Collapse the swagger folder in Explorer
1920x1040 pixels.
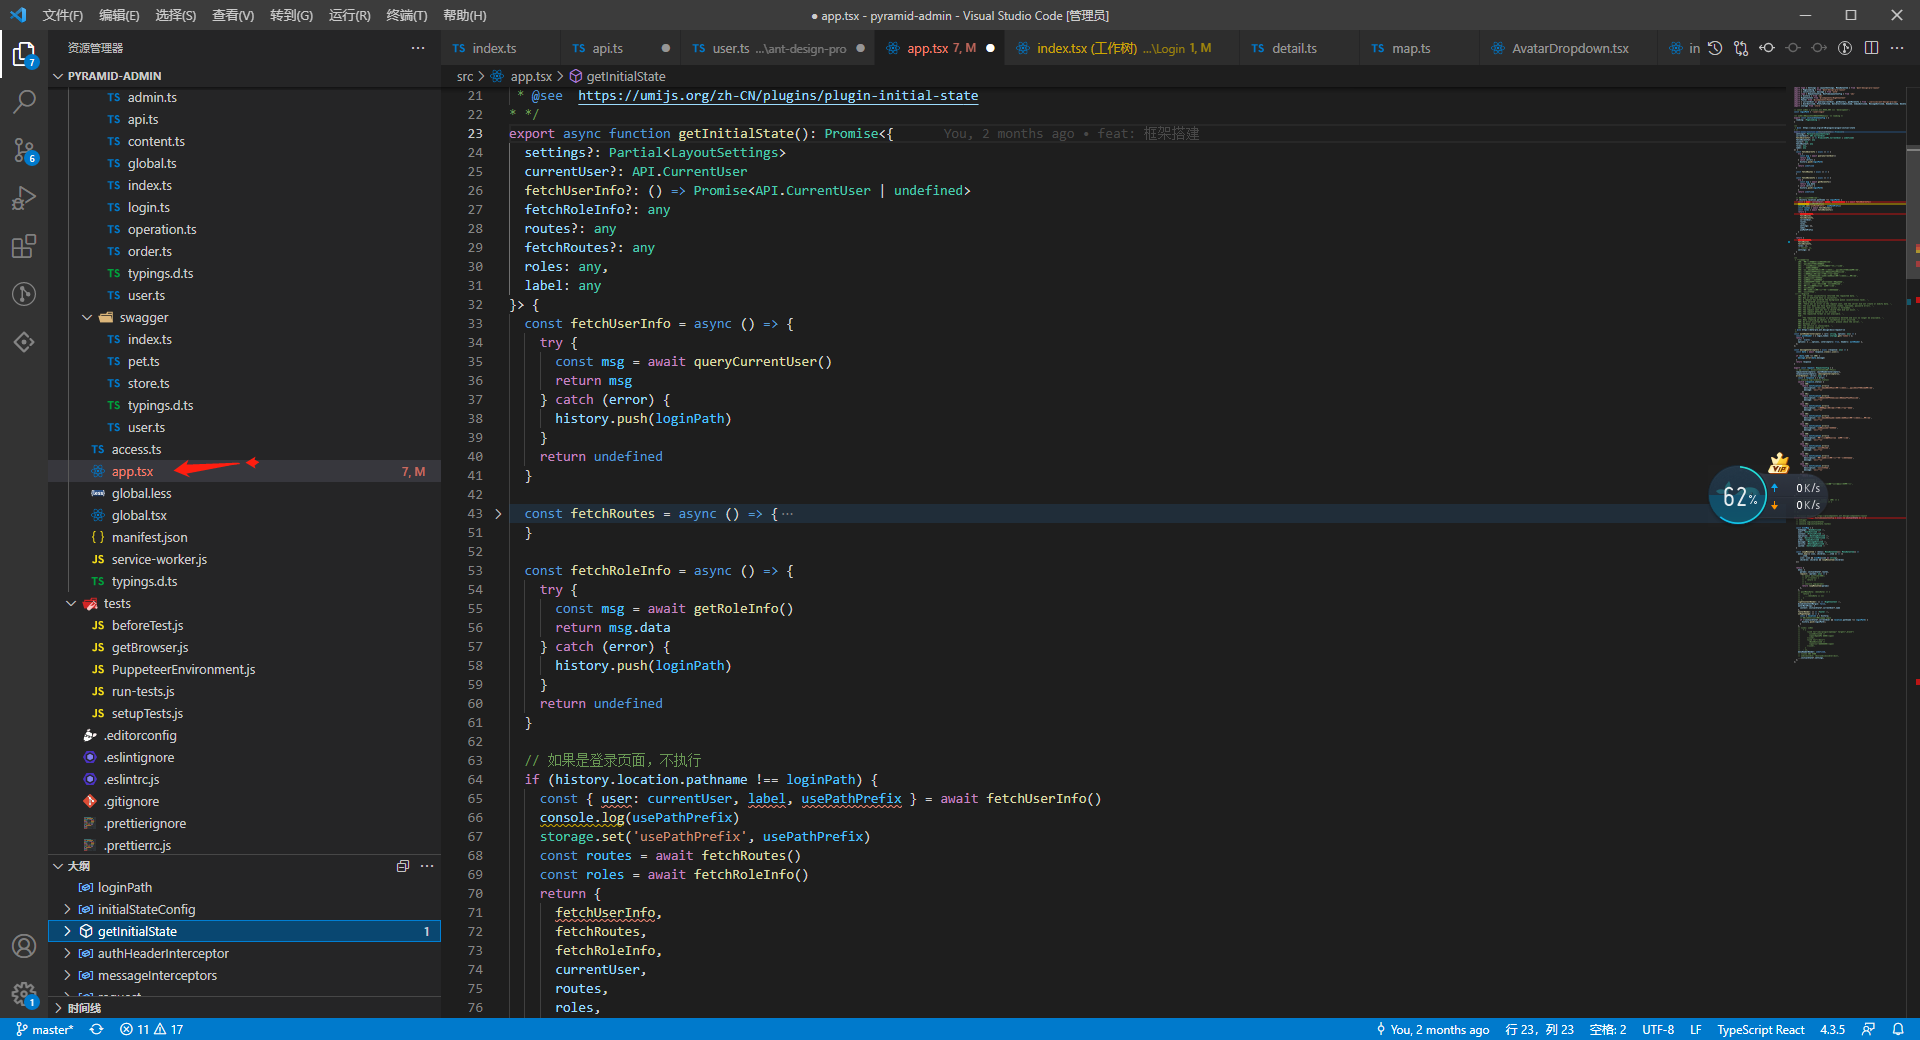[x=87, y=317]
